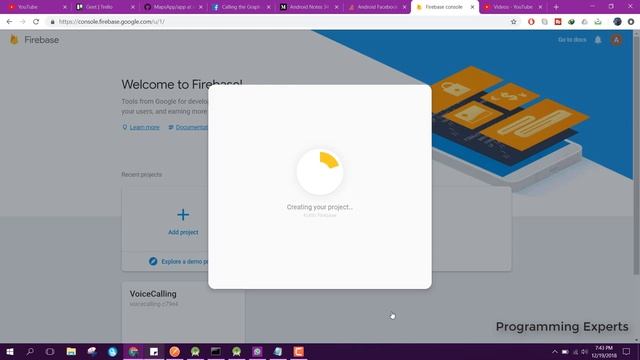This screenshot has height=360, width=640.
Task: Close the Firebase console tab
Action: (472, 7)
